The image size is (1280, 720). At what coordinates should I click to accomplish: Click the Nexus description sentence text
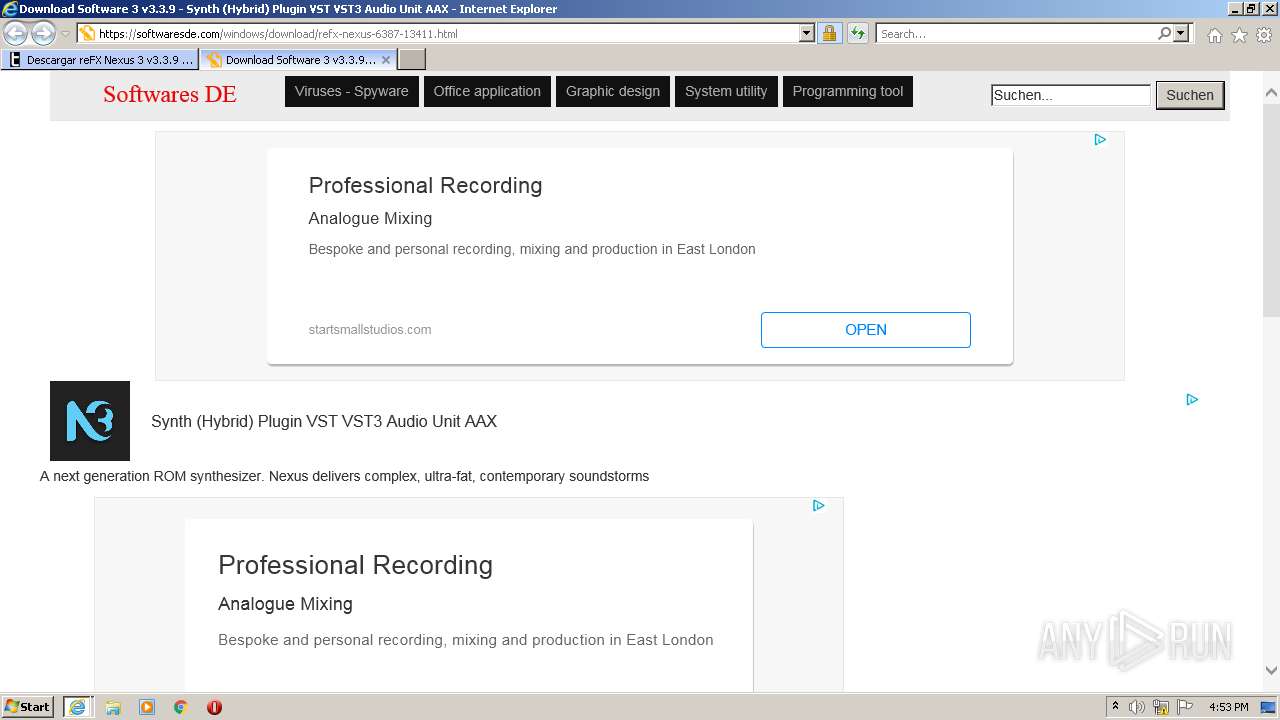point(344,476)
